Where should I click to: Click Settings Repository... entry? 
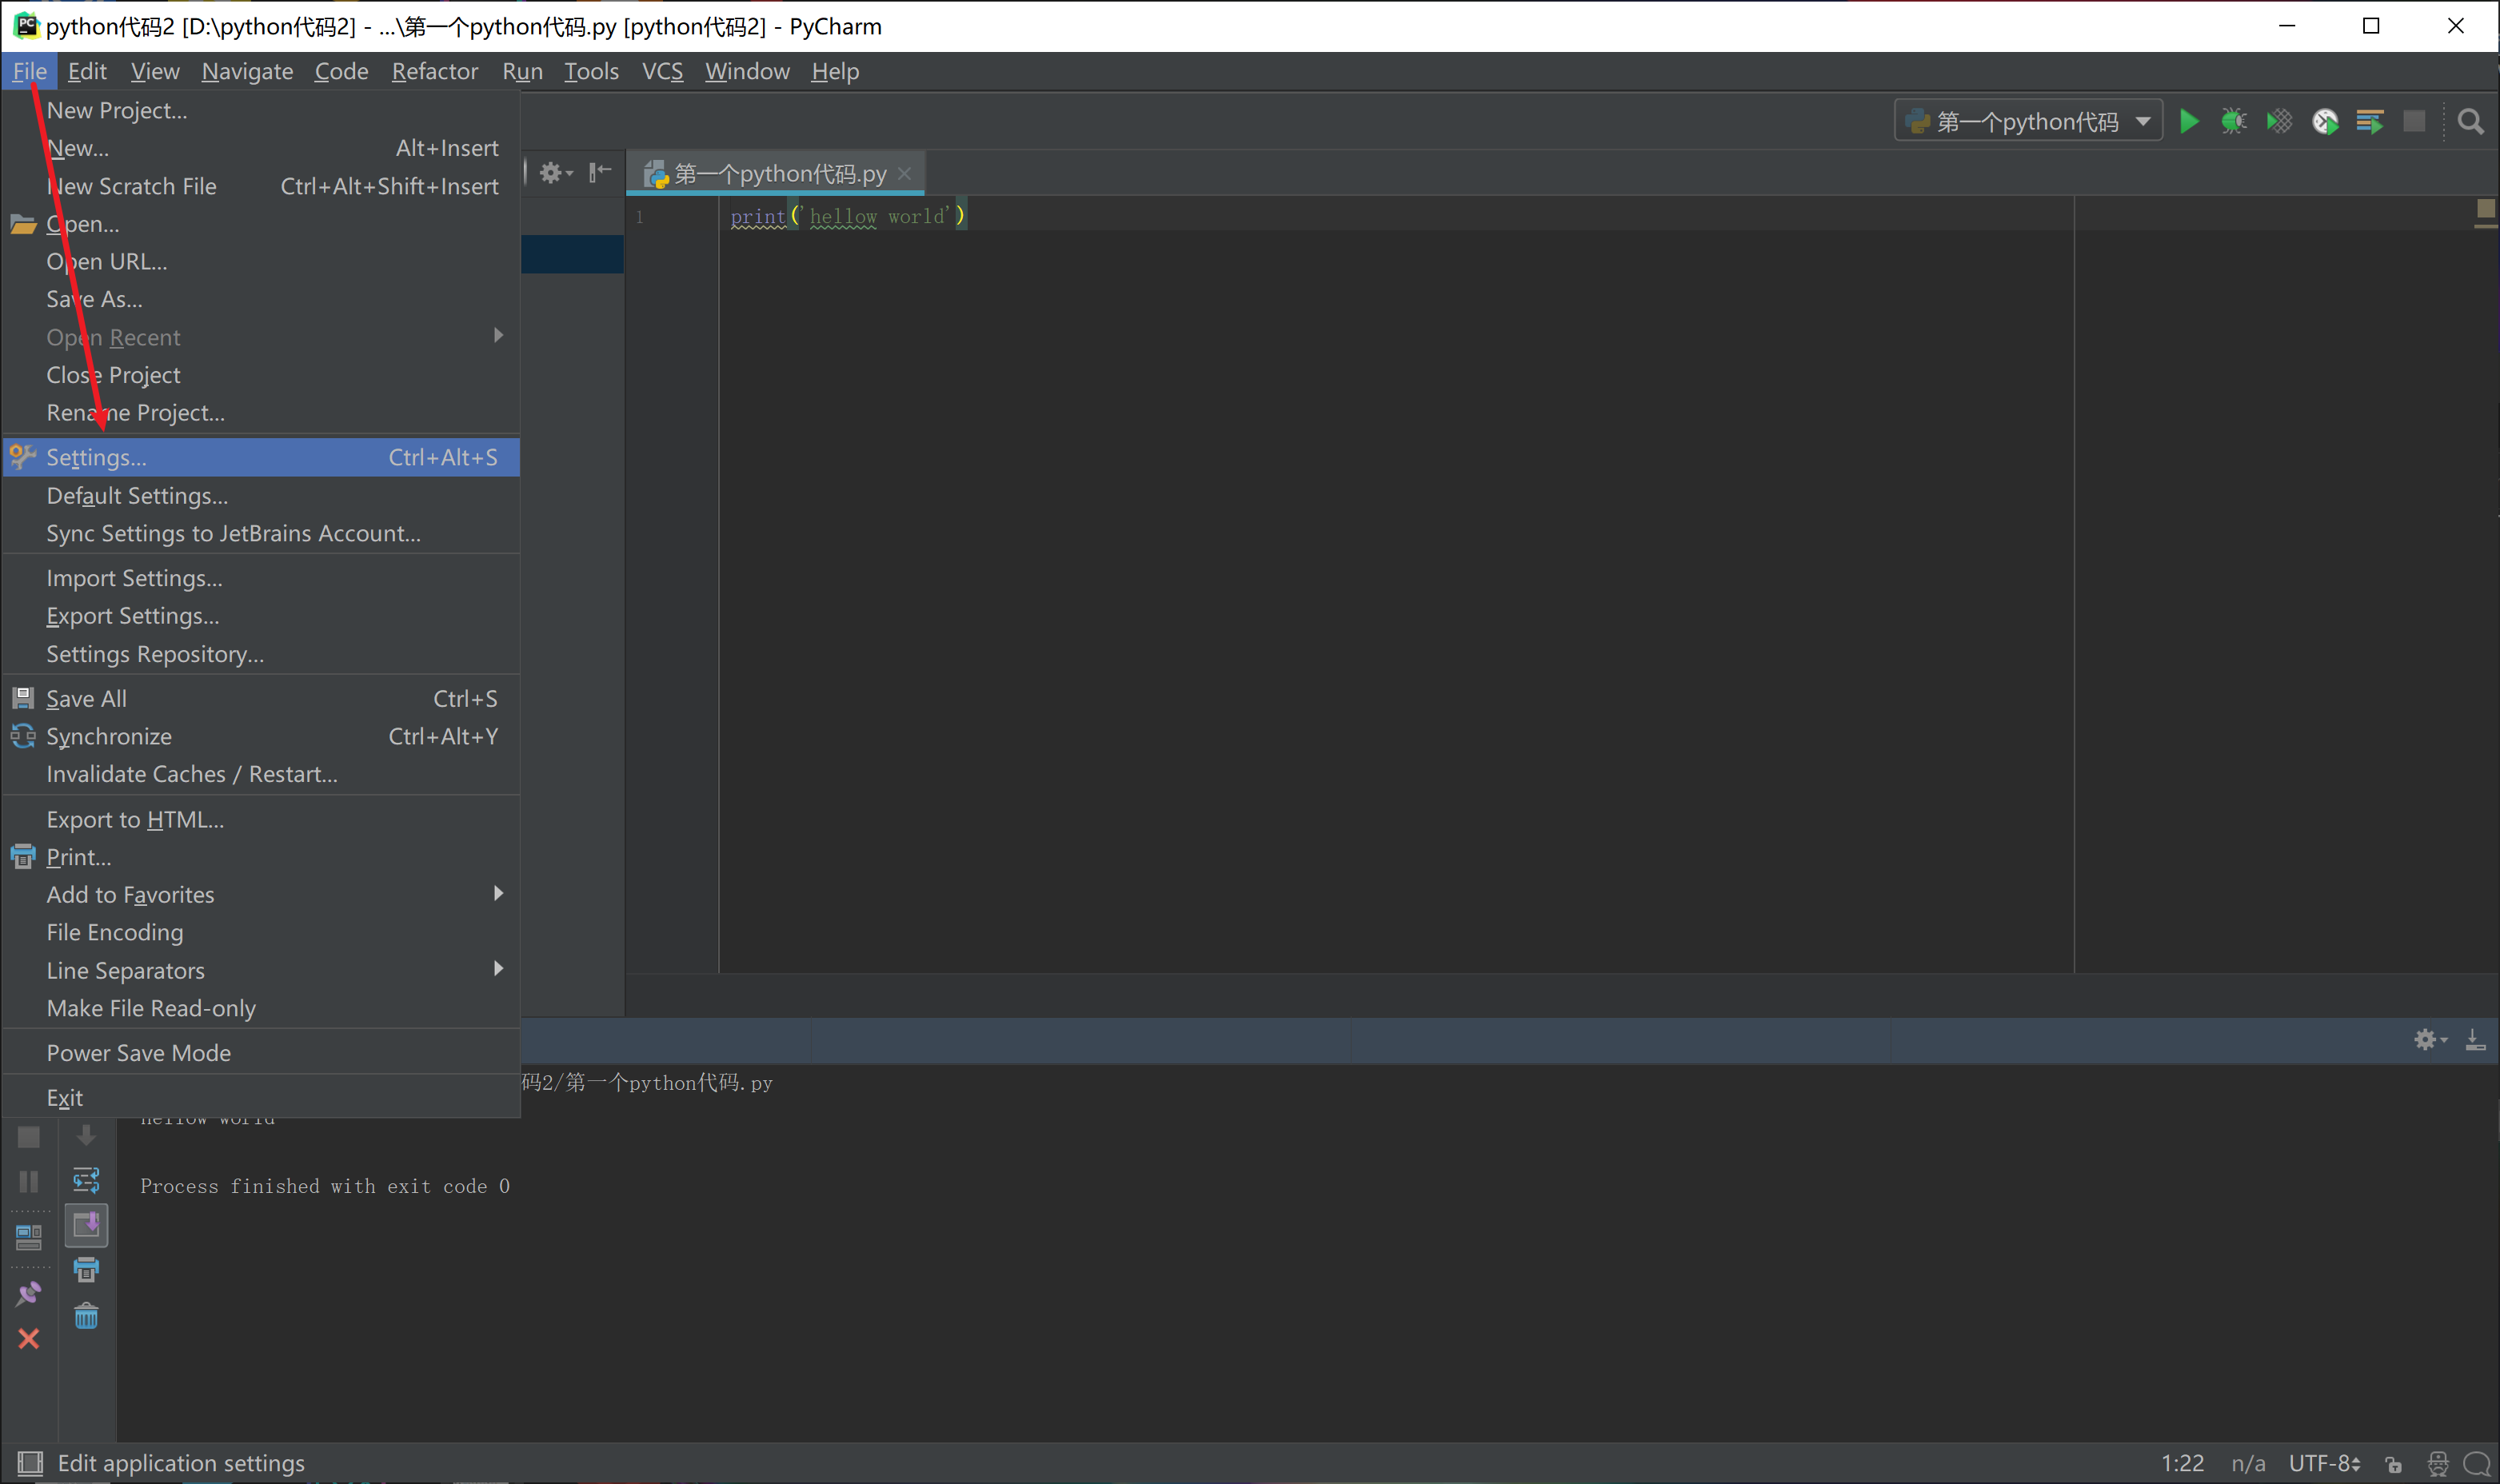pyautogui.click(x=262, y=654)
